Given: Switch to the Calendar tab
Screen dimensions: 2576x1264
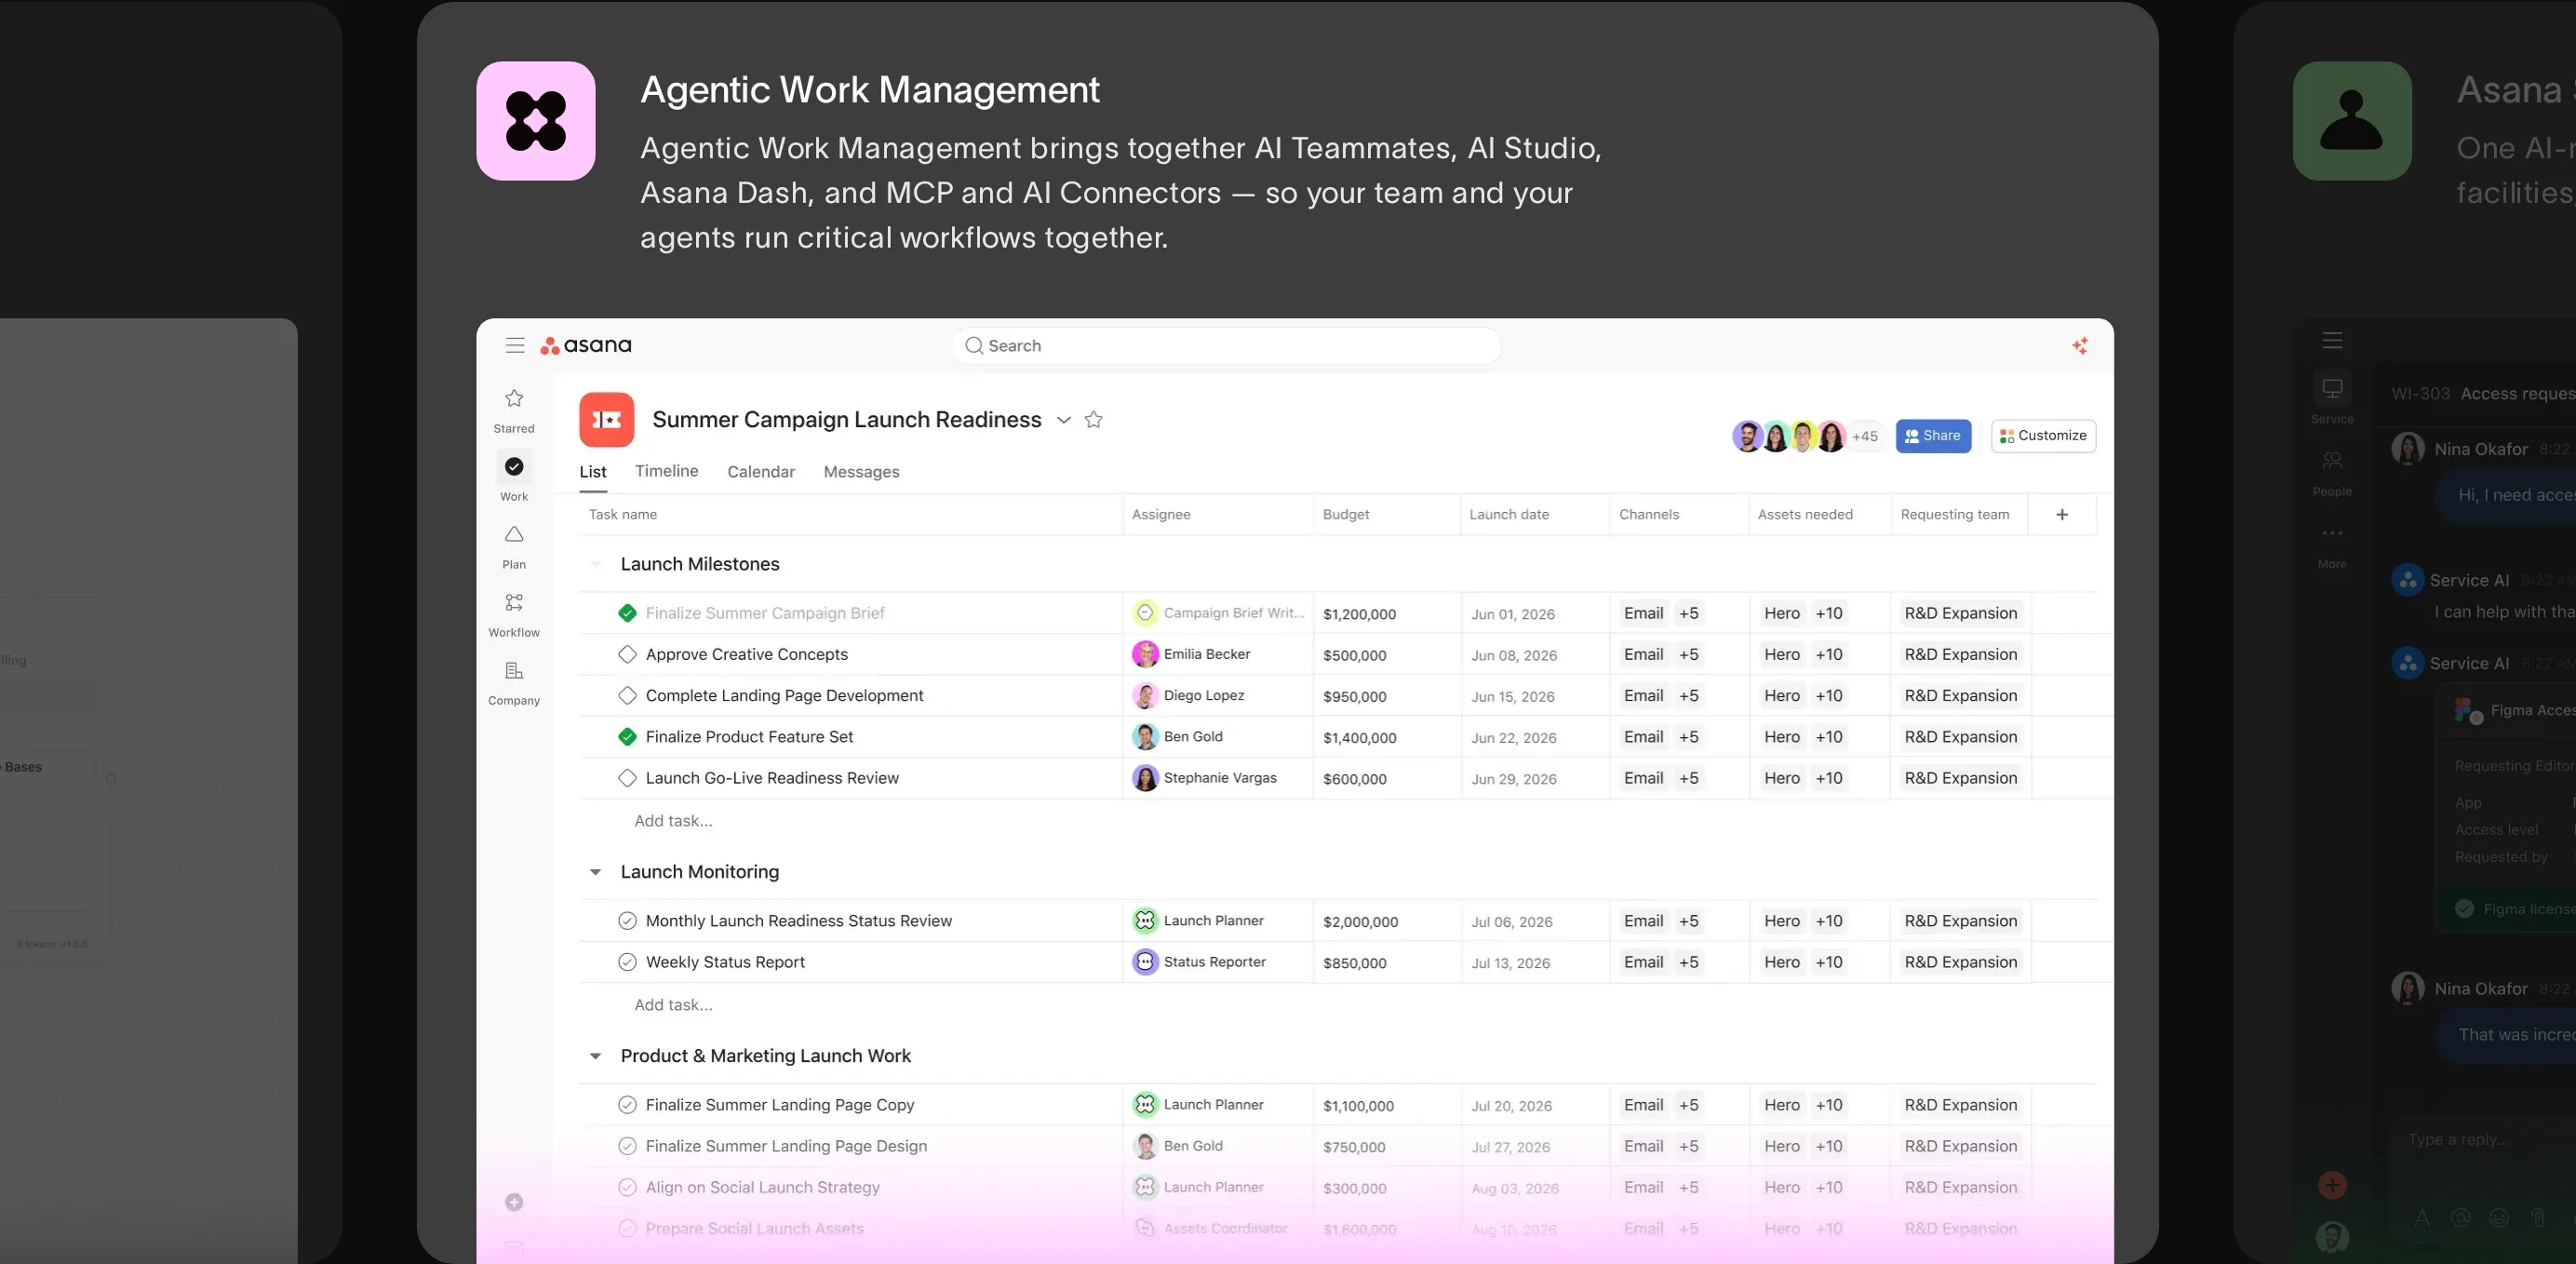Looking at the screenshot, I should 761,471.
